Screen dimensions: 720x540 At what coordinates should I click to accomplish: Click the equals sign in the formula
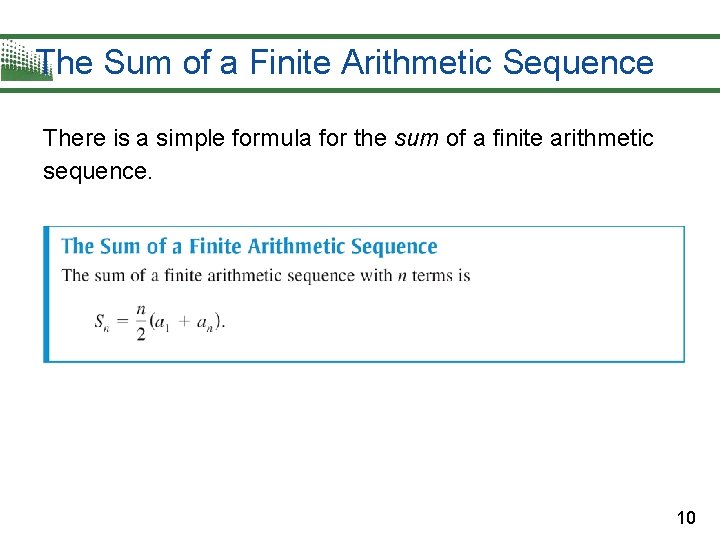(121, 322)
